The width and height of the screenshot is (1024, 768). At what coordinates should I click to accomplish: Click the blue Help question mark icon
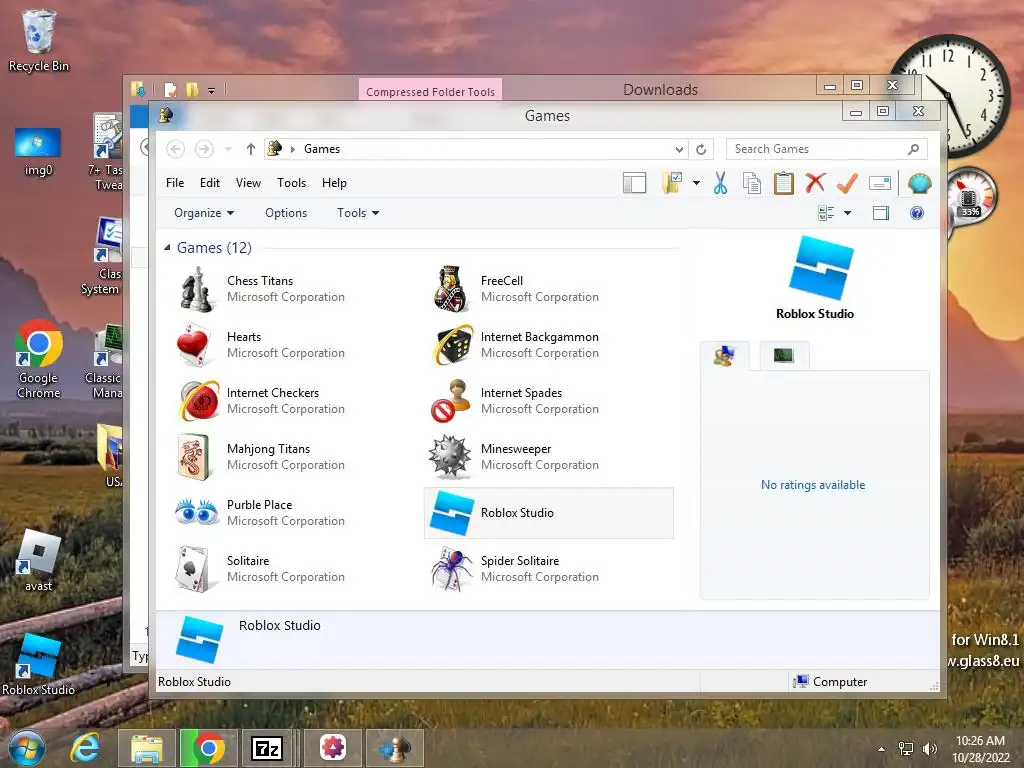pyautogui.click(x=917, y=213)
